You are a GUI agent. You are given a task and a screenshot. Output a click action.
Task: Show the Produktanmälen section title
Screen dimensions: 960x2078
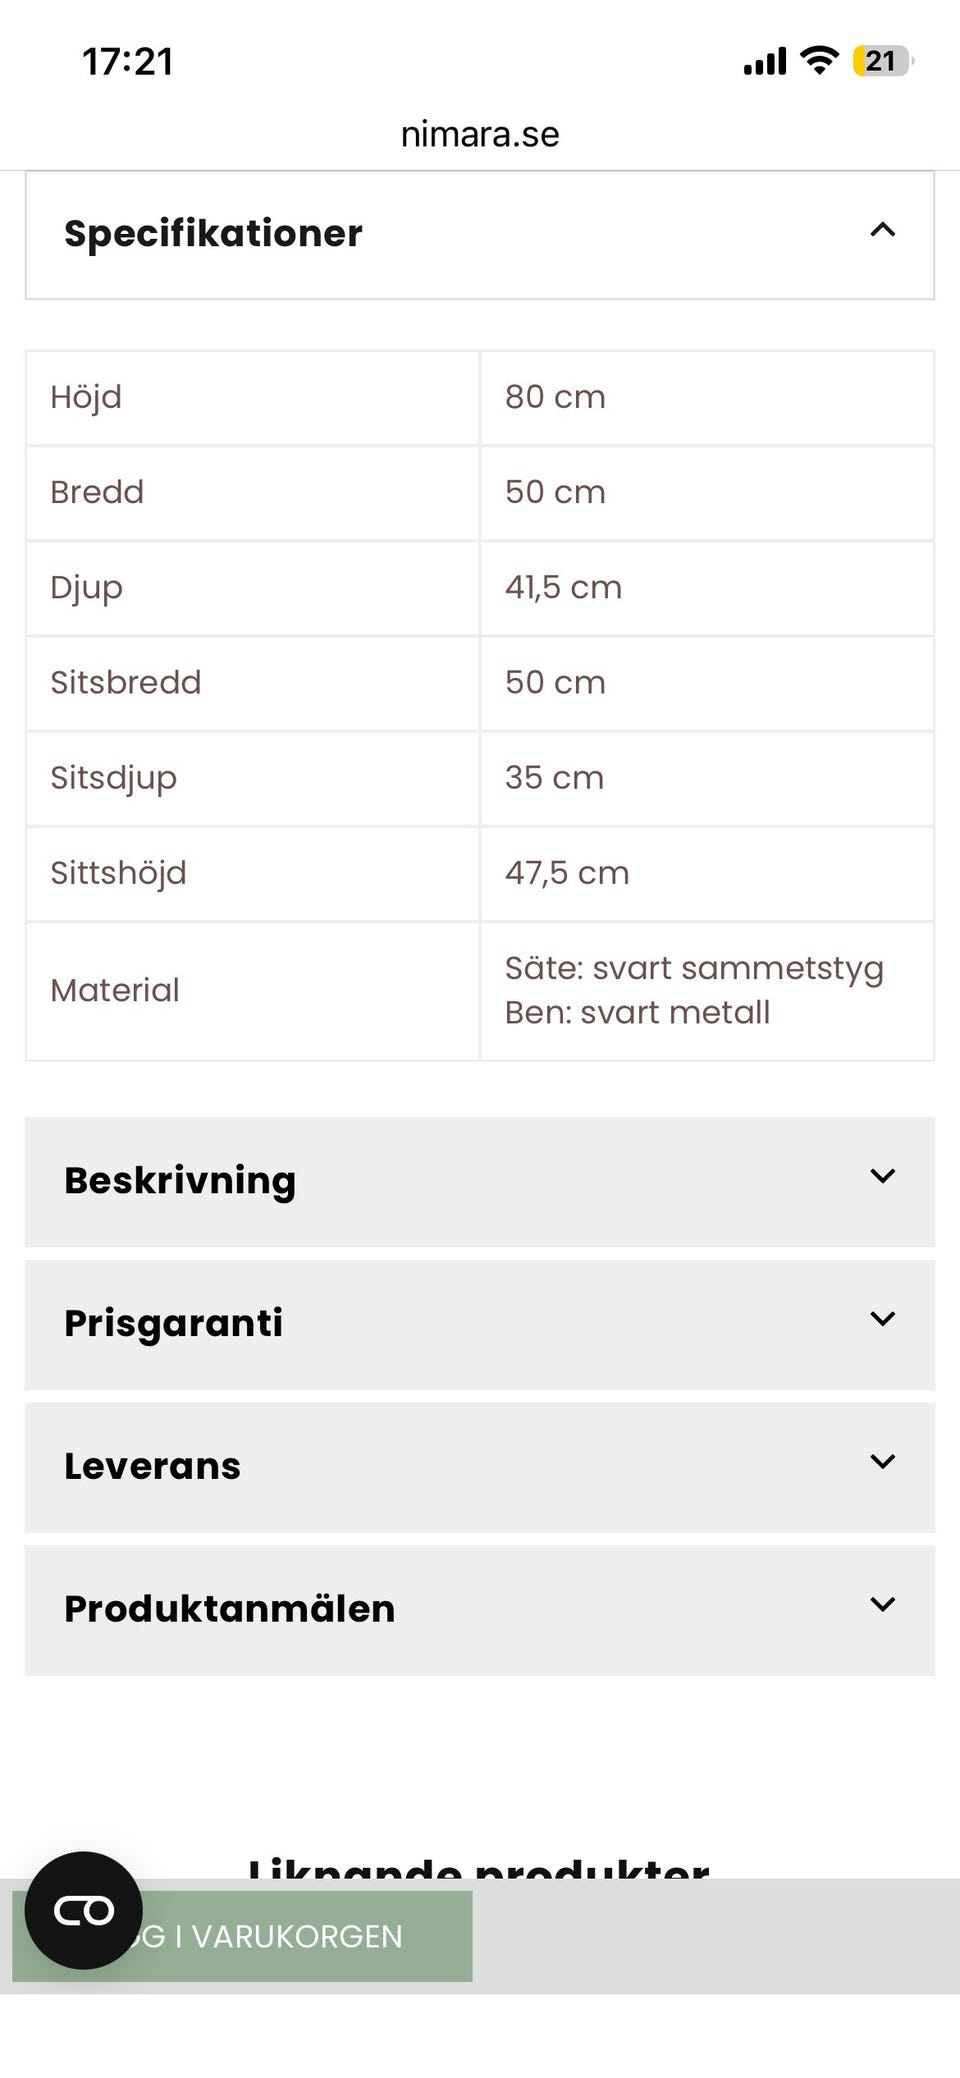coord(230,1610)
